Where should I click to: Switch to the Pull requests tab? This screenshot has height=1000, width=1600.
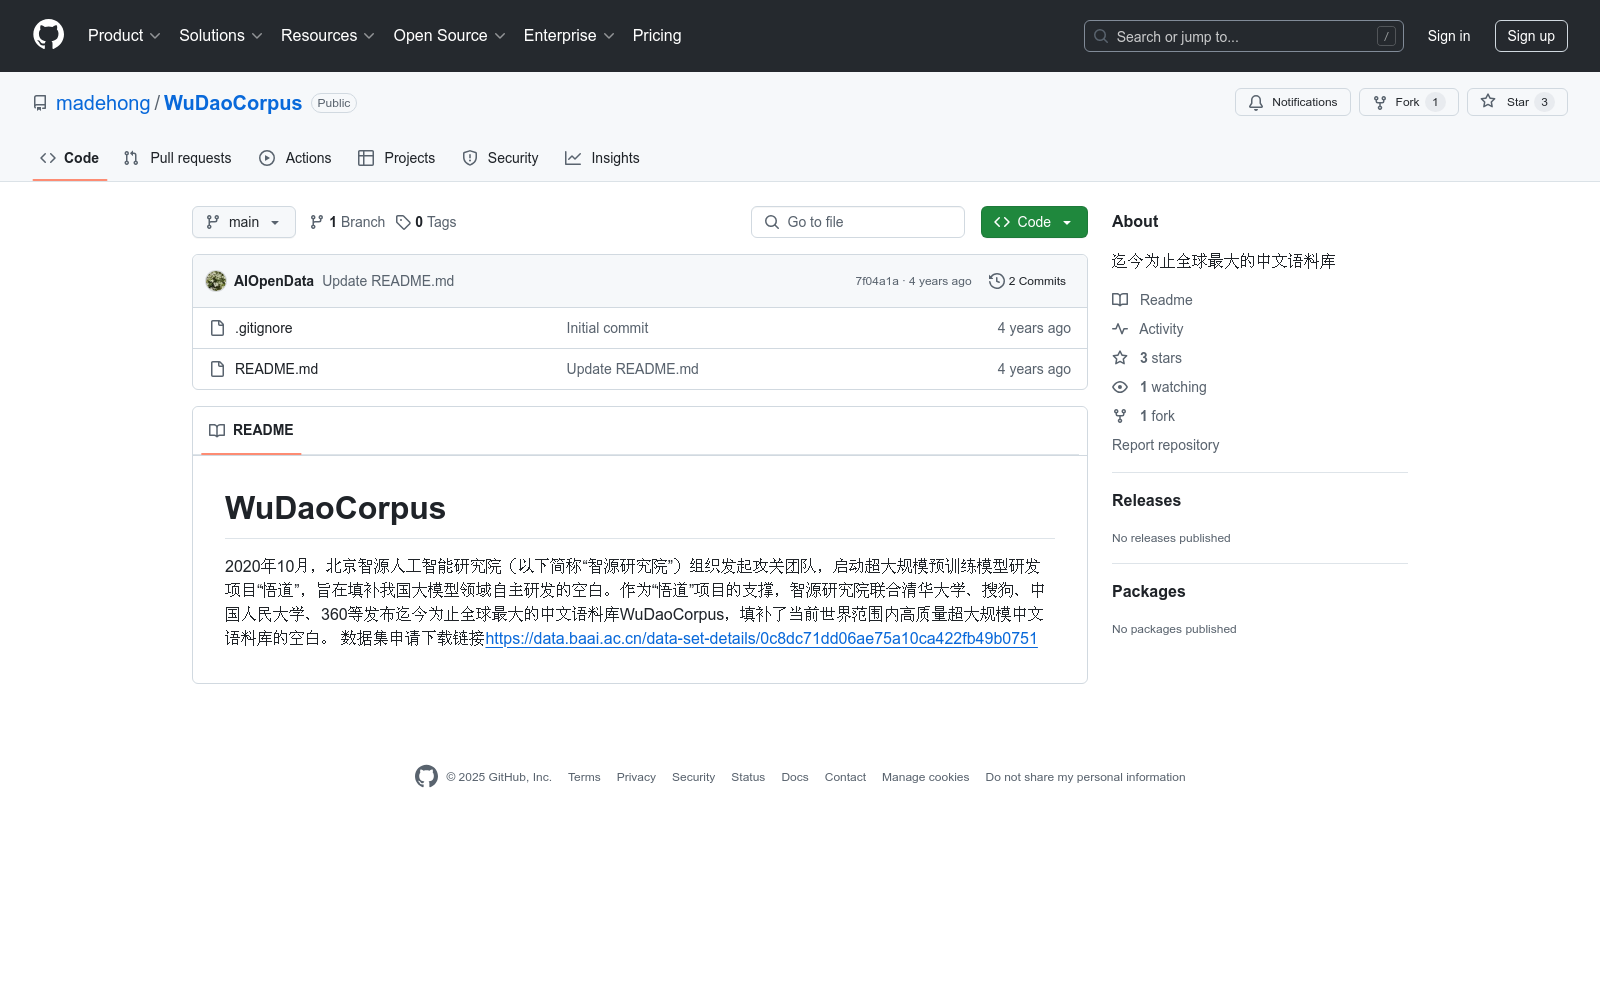178,158
